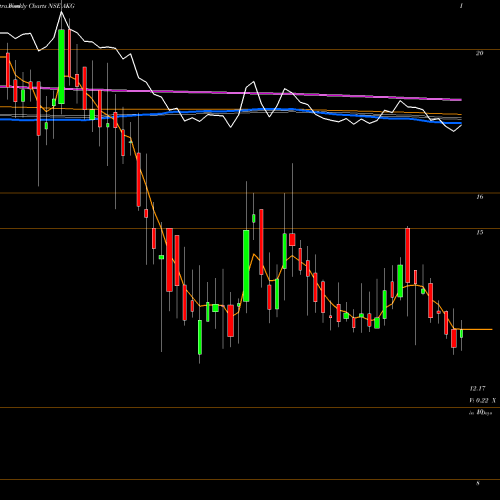500x500 pixels.
Task: Click the '16' price axis label
Action: pyautogui.click(x=479, y=197)
